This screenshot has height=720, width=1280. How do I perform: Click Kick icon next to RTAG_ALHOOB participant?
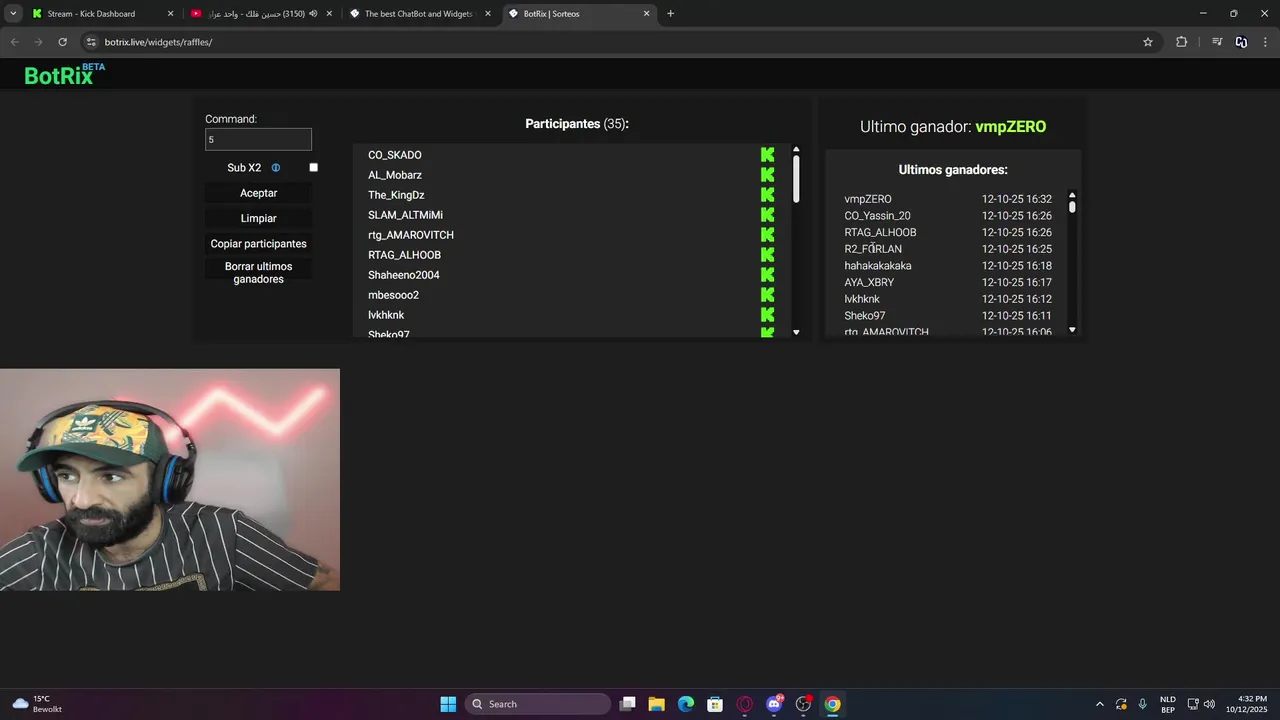tap(767, 255)
